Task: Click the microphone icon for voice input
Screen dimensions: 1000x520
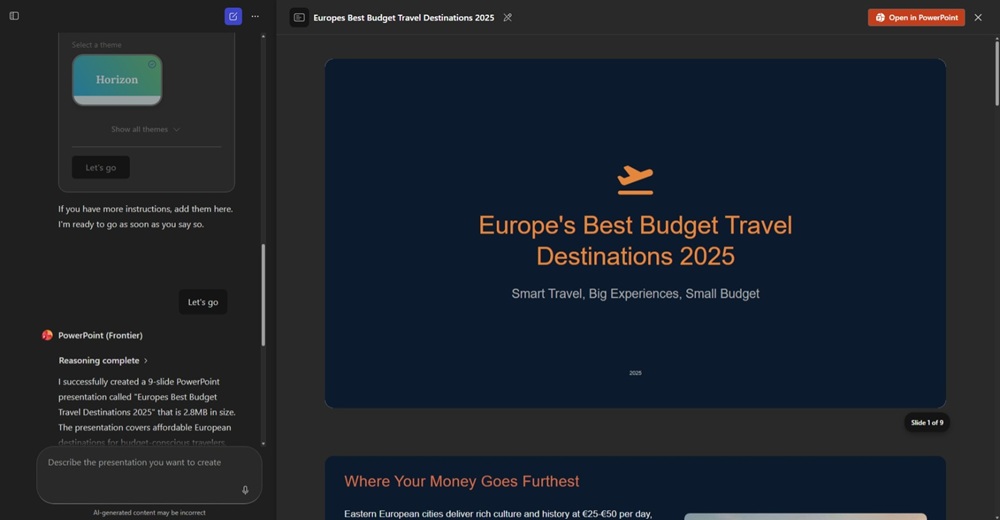Action: click(x=245, y=490)
